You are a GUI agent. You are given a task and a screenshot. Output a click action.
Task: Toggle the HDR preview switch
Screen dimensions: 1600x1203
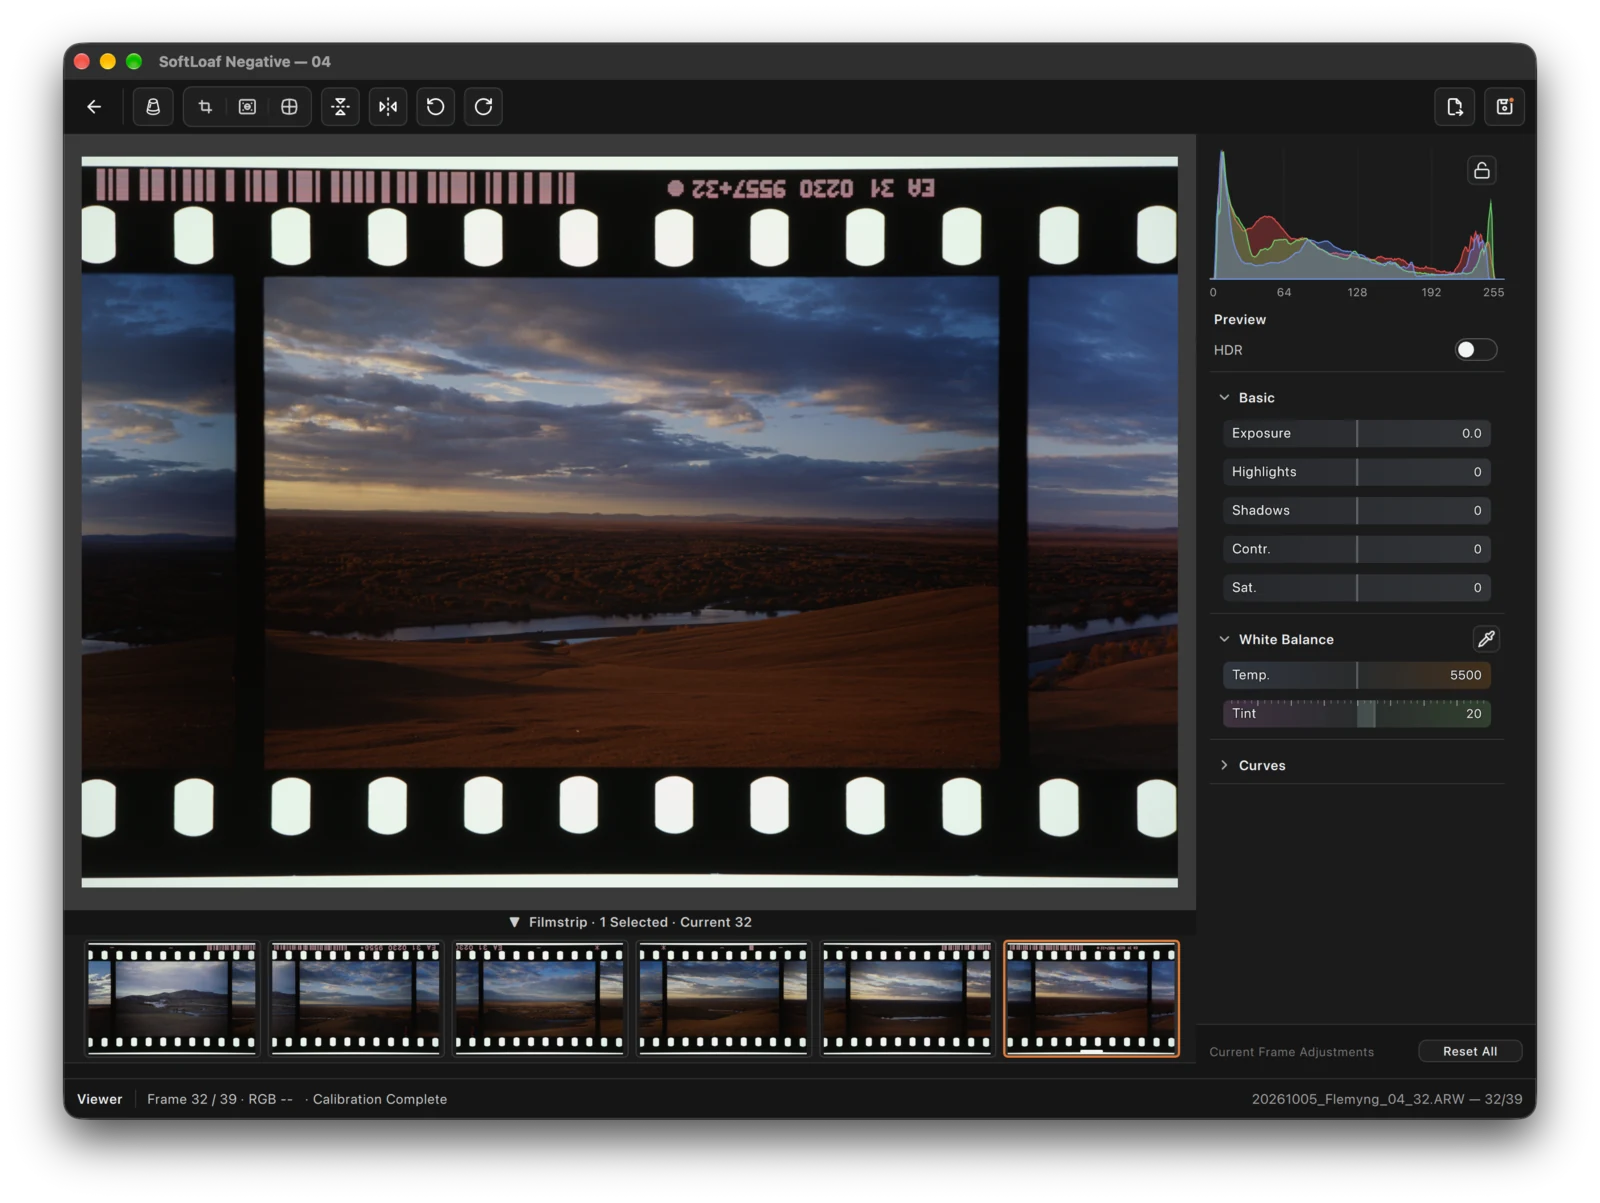[x=1475, y=350]
